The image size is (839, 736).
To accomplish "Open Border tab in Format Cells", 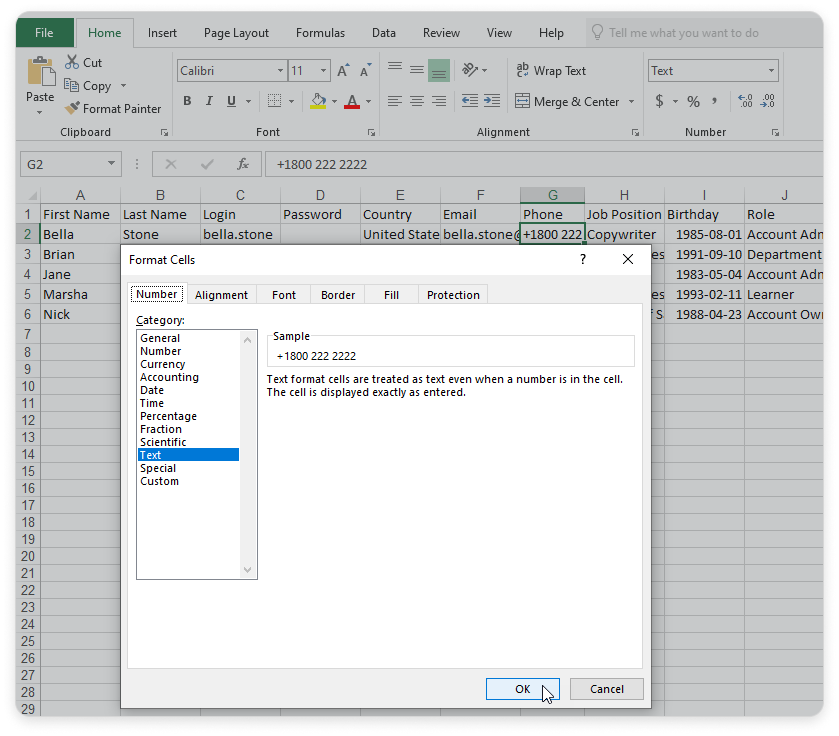I will (x=338, y=295).
